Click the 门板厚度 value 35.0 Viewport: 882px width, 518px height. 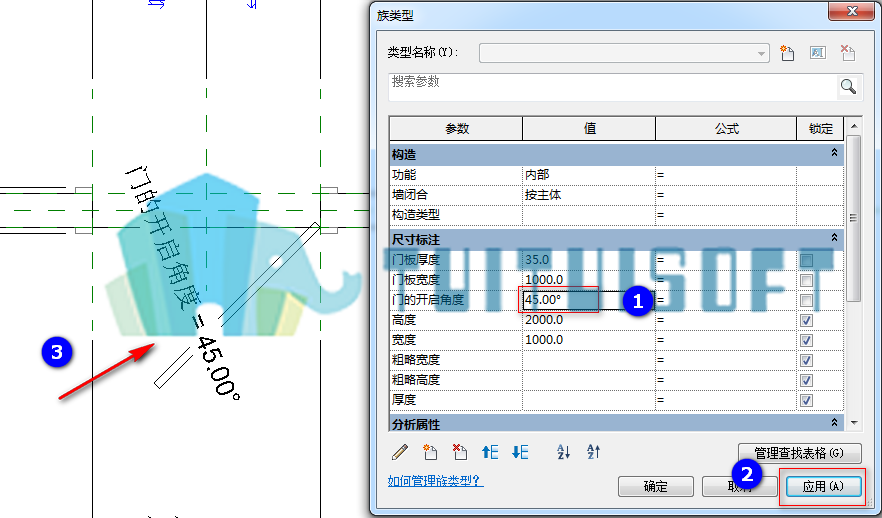point(589,260)
